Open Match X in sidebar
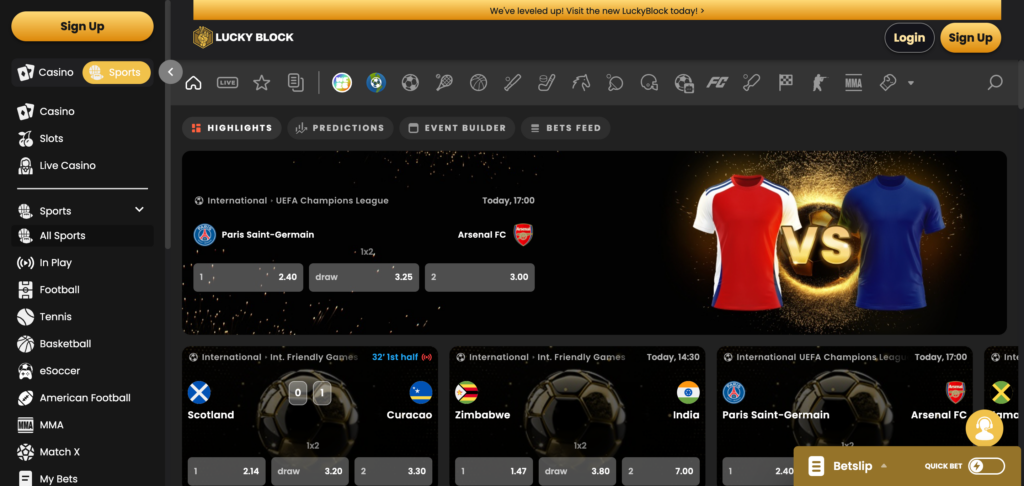Image resolution: width=1024 pixels, height=486 pixels. [x=82, y=451]
